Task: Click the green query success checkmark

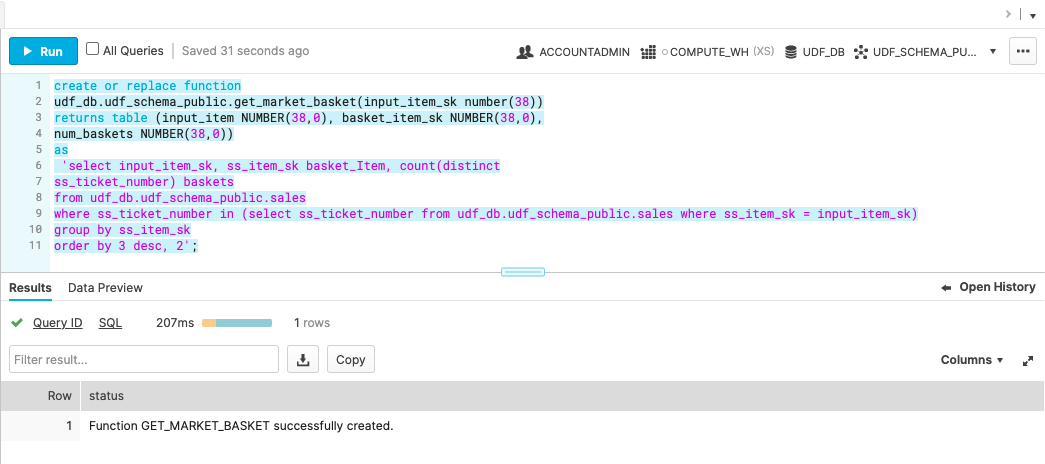Action: click(16, 323)
